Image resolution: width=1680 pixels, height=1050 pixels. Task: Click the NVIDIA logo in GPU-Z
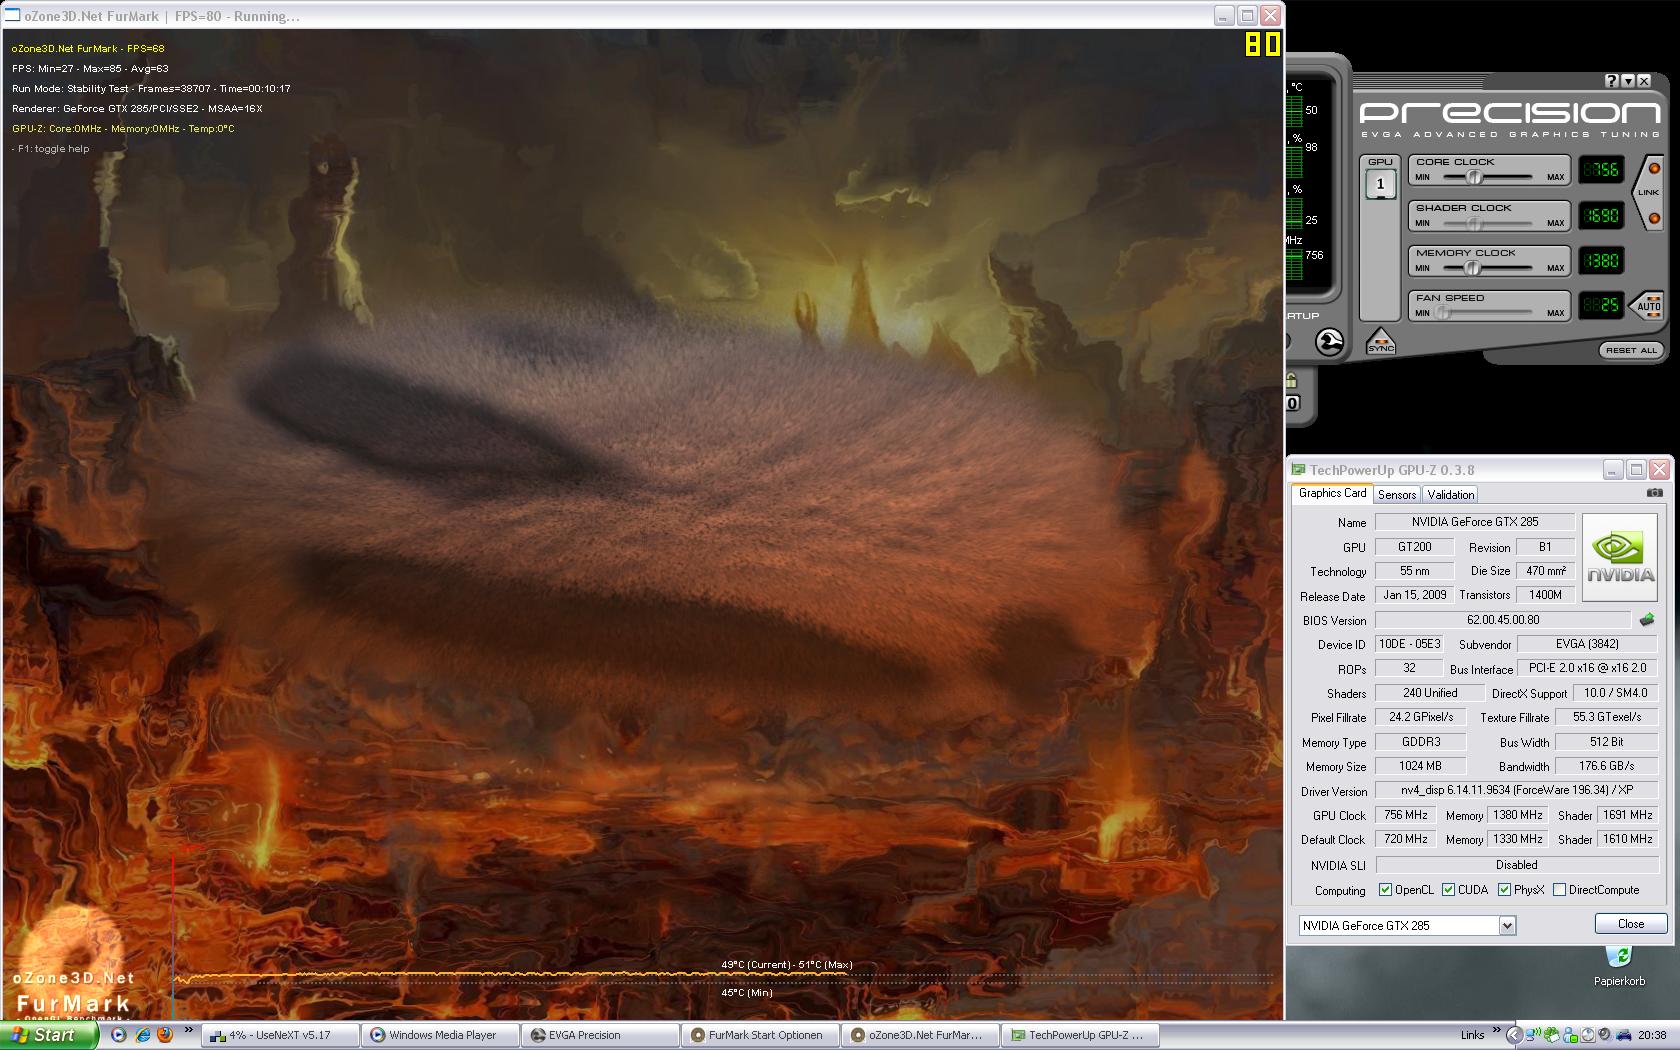(1620, 557)
